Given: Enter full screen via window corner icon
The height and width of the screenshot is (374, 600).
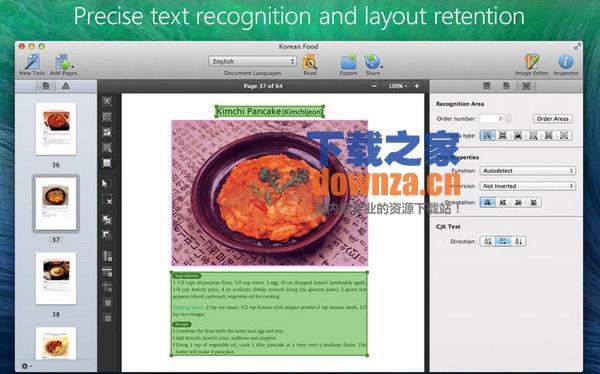Looking at the screenshot, I should [x=577, y=47].
